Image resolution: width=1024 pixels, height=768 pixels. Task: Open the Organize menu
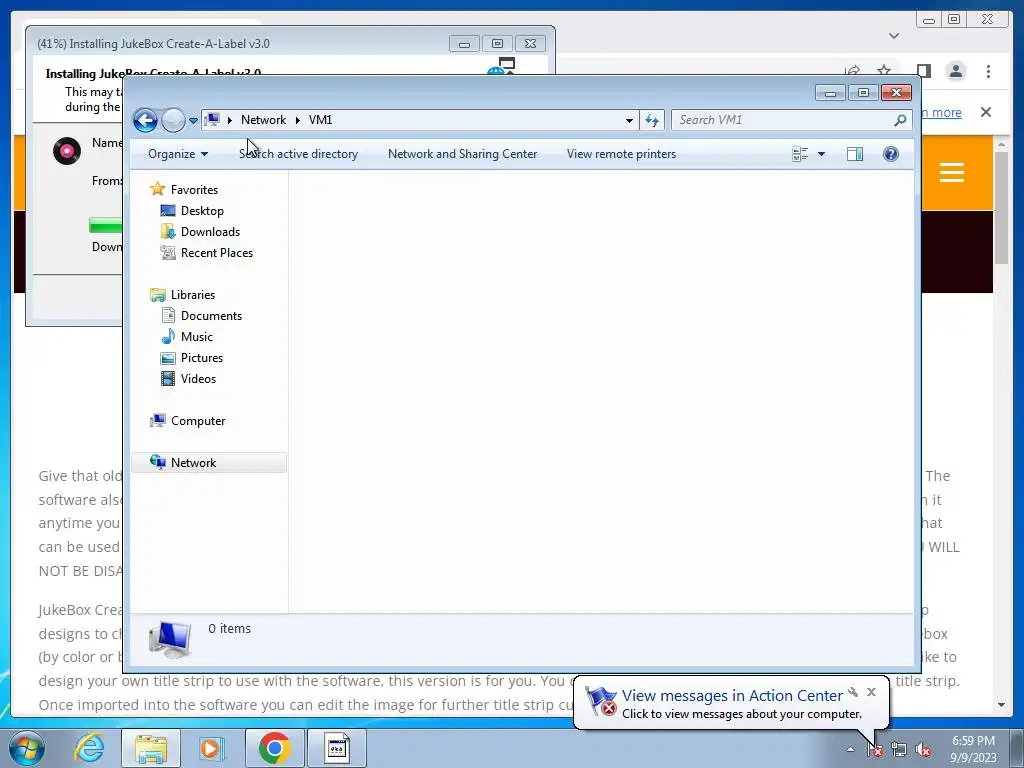tap(178, 154)
